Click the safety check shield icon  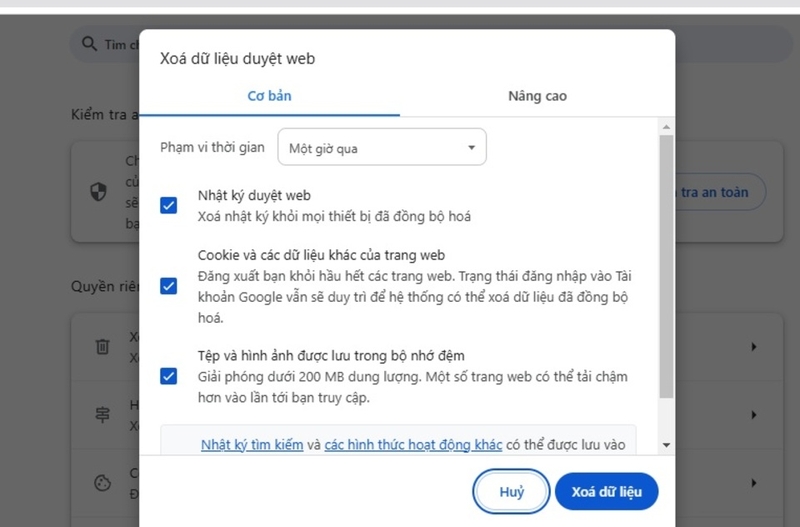[98, 192]
